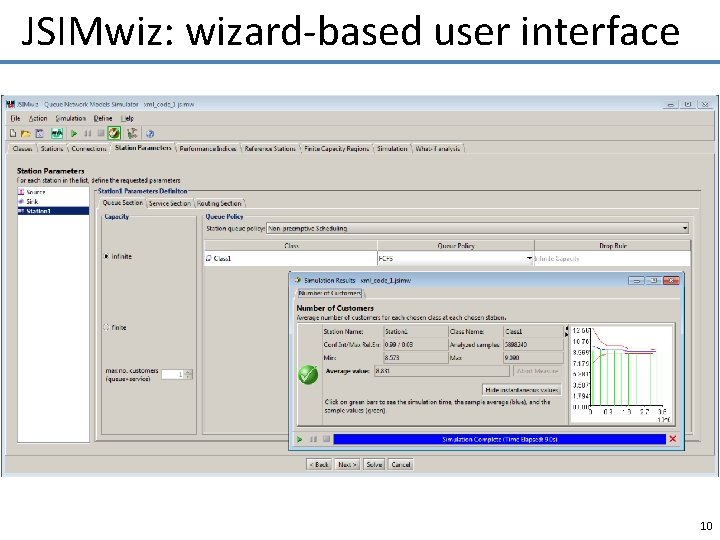Select the Number of Customers results tab
Viewport: 720px width, 540px height.
[330, 293]
